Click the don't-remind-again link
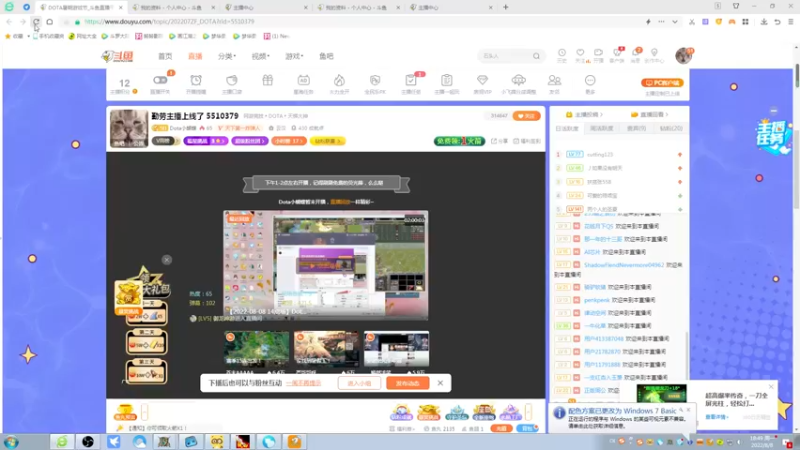The width and height of the screenshot is (800, 450). pyautogui.click(x=304, y=383)
